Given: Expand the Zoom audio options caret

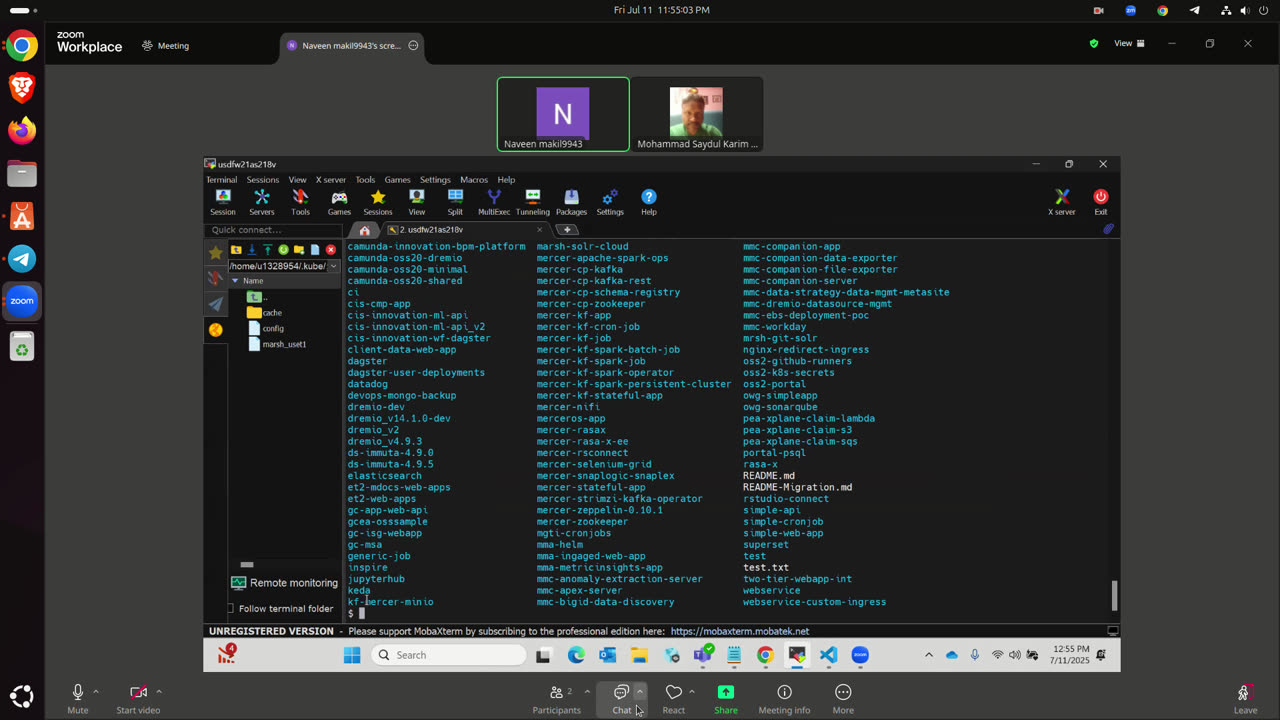Looking at the screenshot, I should point(96,692).
